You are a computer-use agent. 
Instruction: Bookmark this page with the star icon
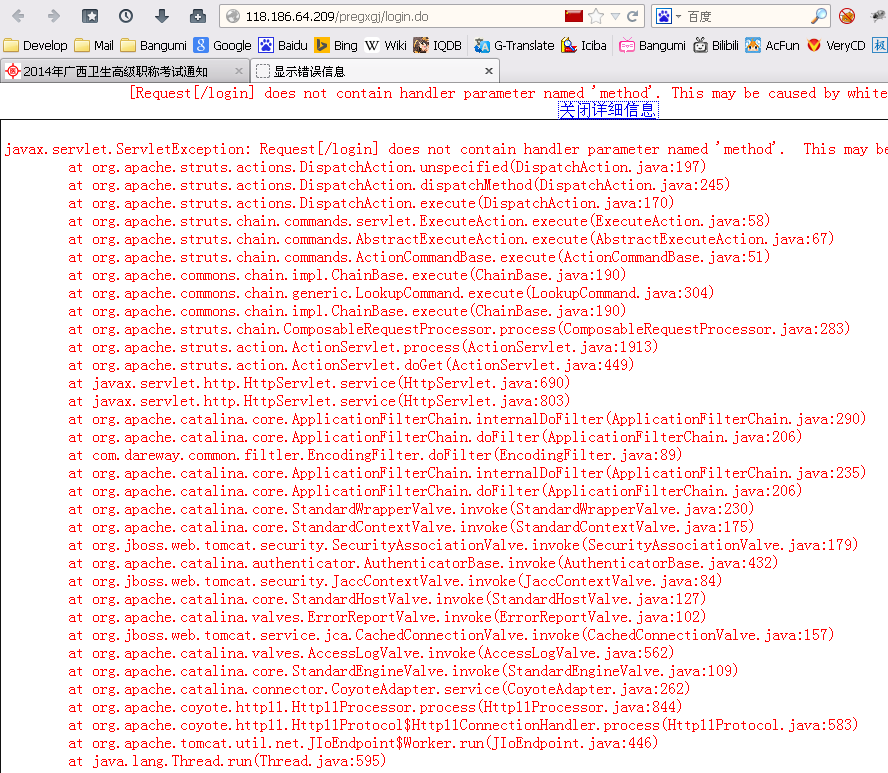tap(596, 16)
